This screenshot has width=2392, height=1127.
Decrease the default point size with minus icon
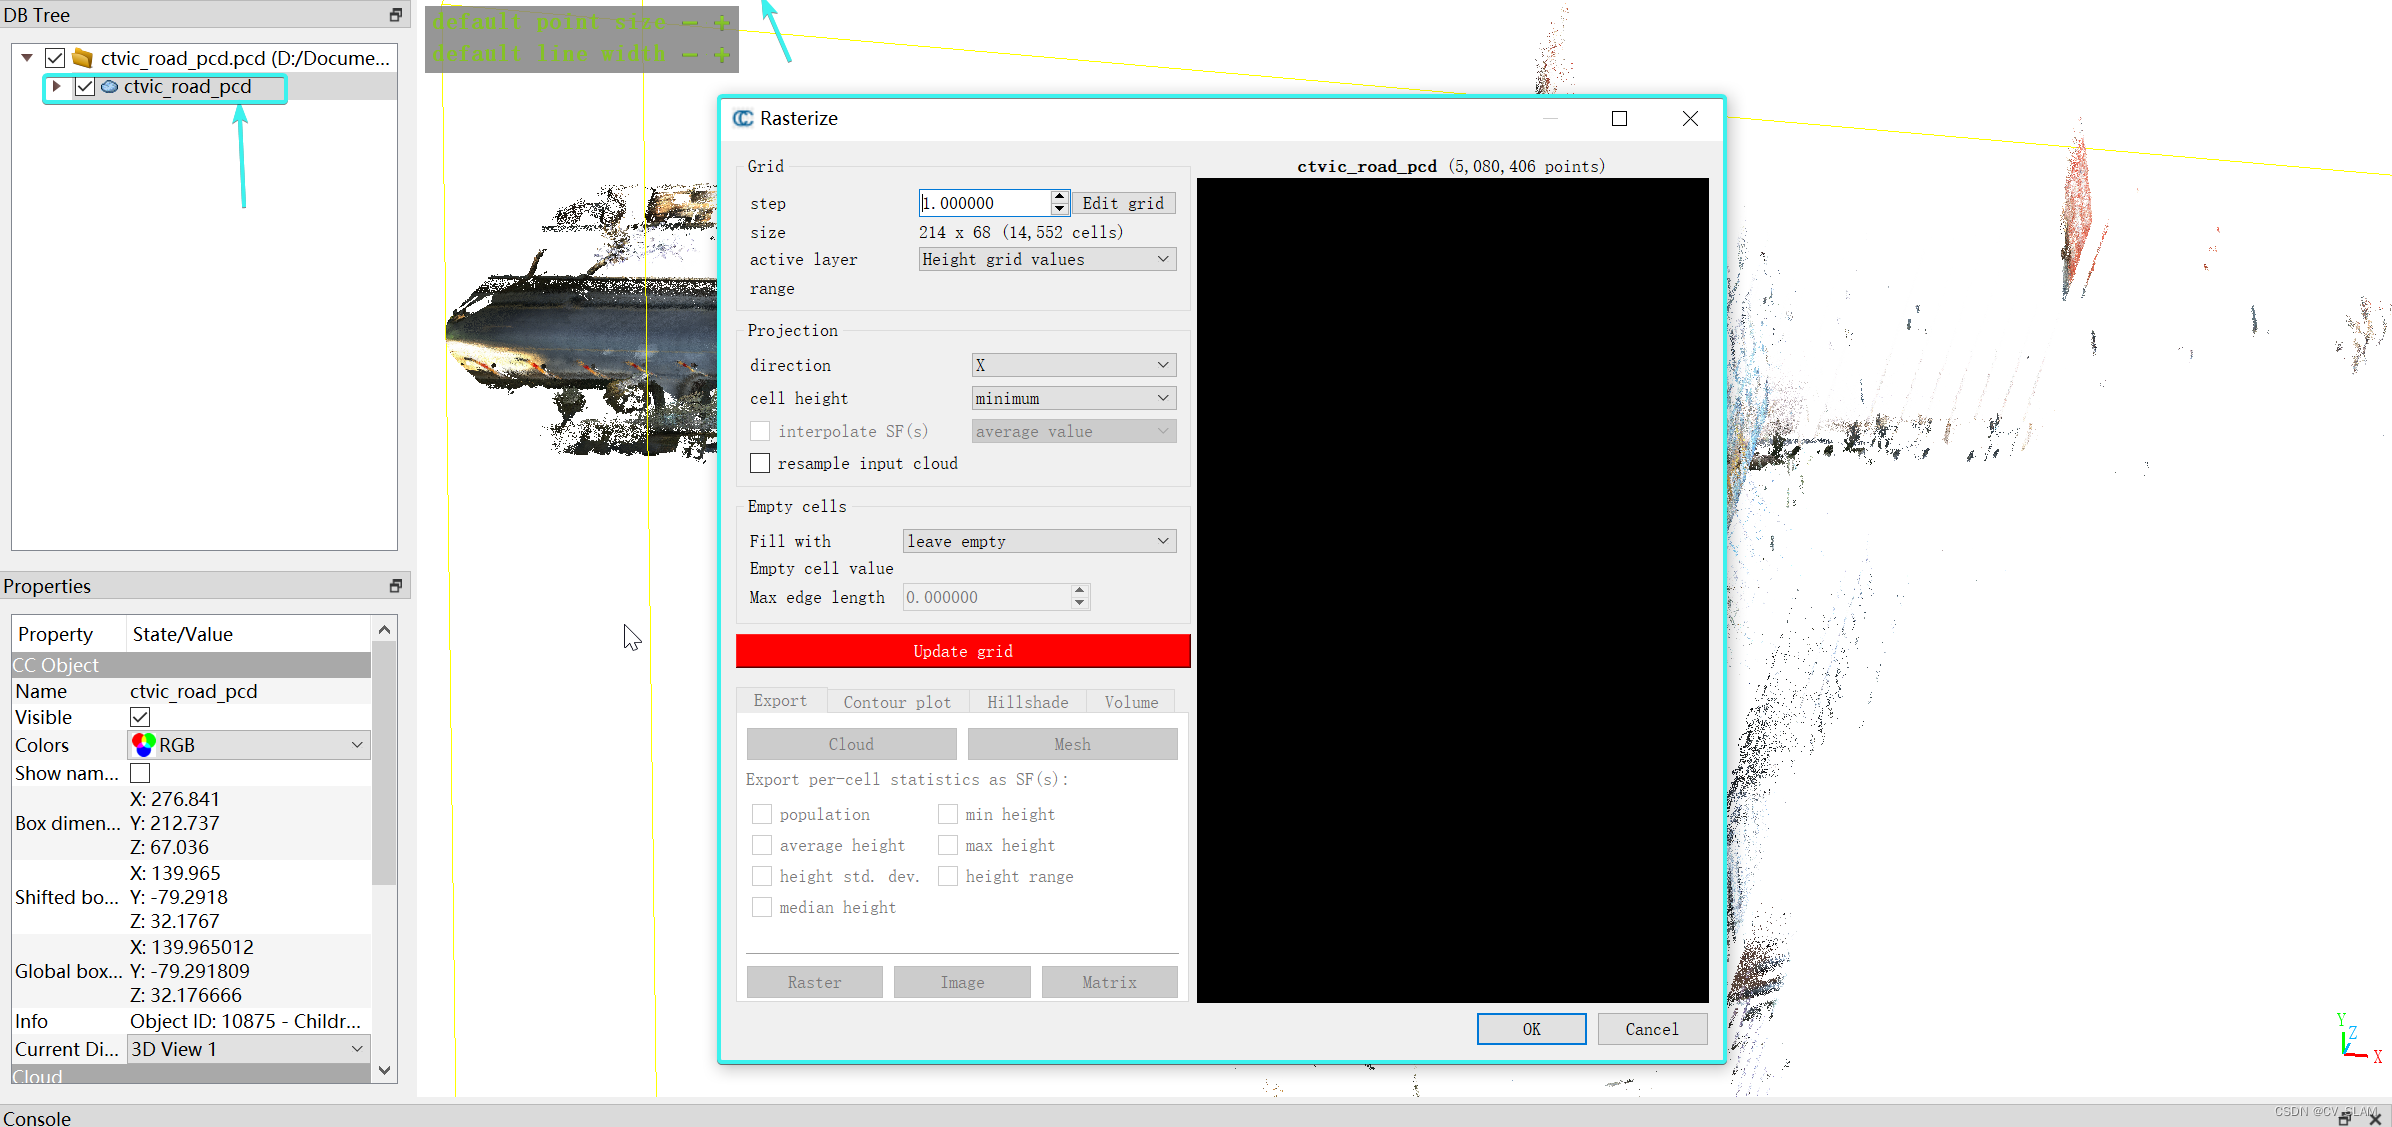tap(688, 21)
